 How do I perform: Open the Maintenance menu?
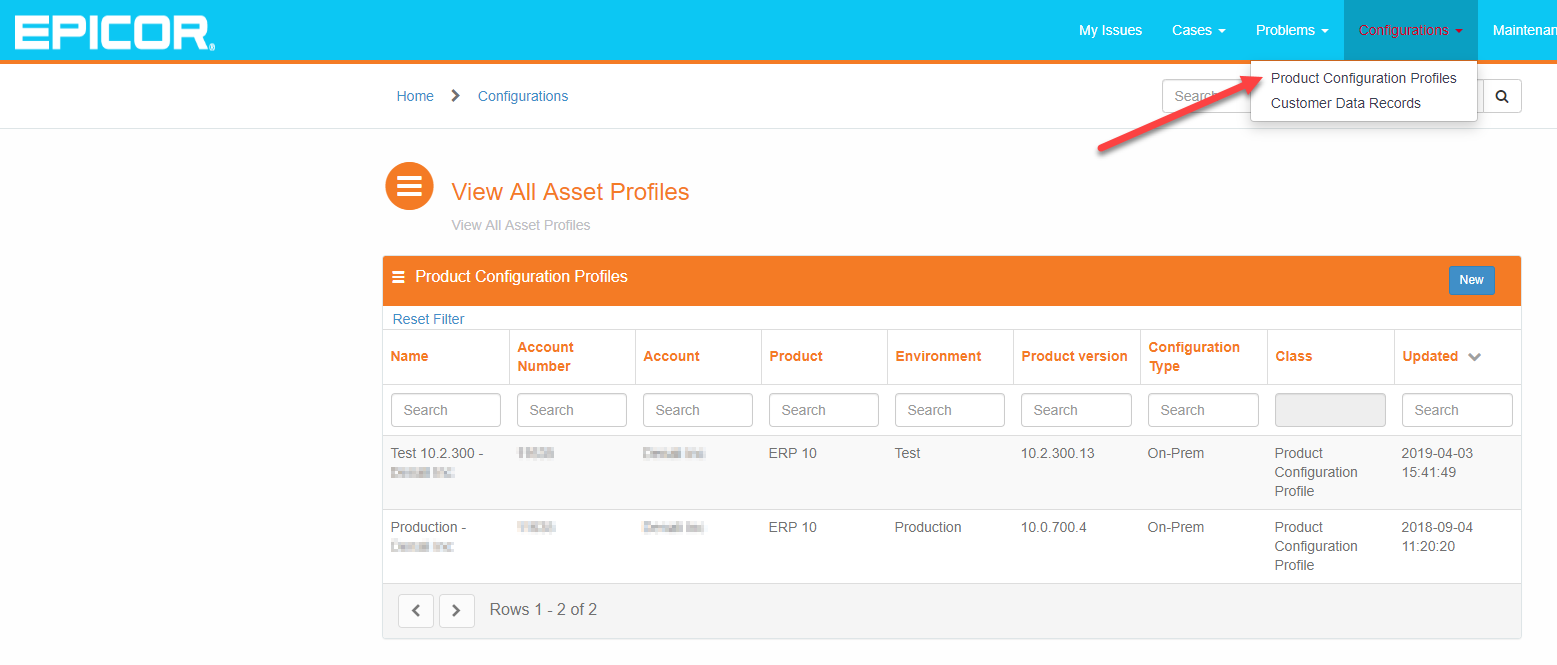[1524, 30]
